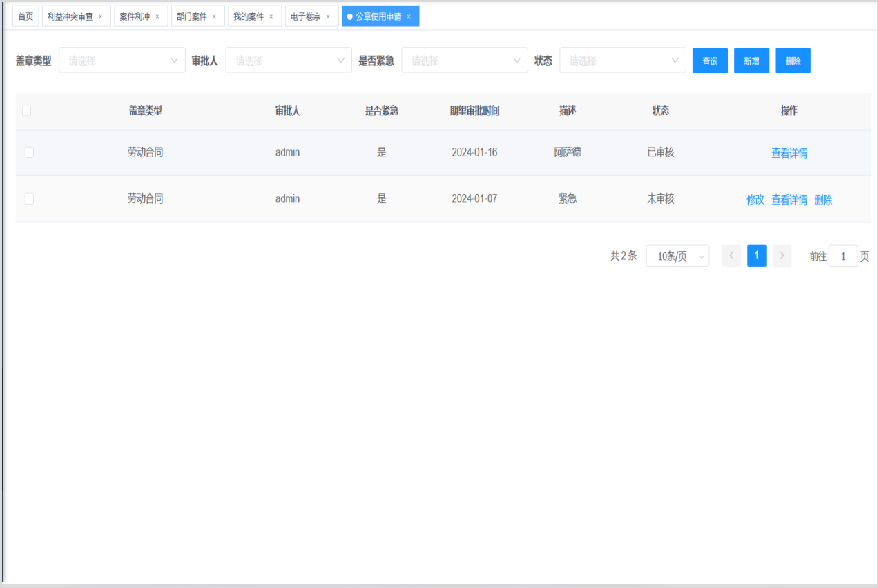The width and height of the screenshot is (878, 588).
Task: View details of the 已审核 row
Action: pos(789,153)
